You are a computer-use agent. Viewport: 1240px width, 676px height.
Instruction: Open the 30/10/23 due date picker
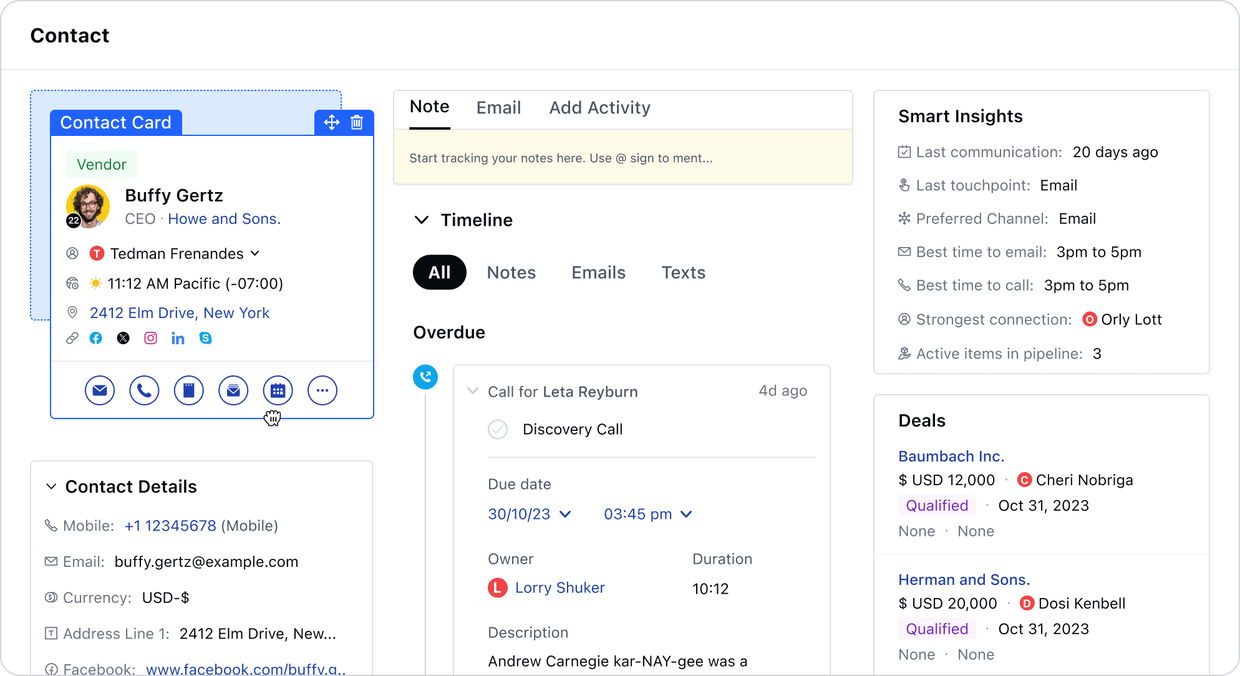(x=529, y=514)
